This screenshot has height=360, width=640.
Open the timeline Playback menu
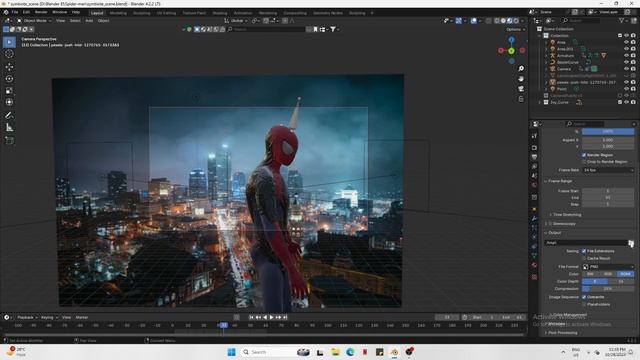(x=27, y=317)
